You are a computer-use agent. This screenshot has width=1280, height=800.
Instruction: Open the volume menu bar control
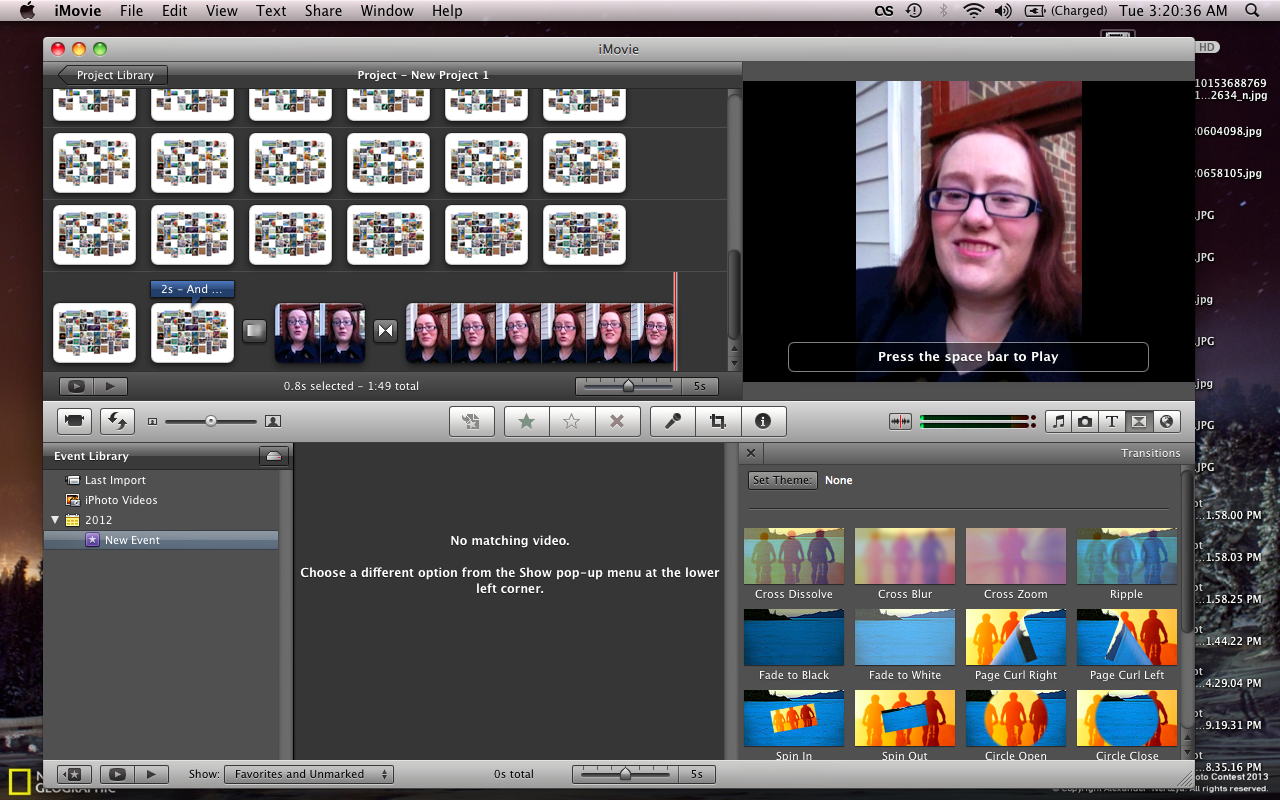(x=1003, y=11)
